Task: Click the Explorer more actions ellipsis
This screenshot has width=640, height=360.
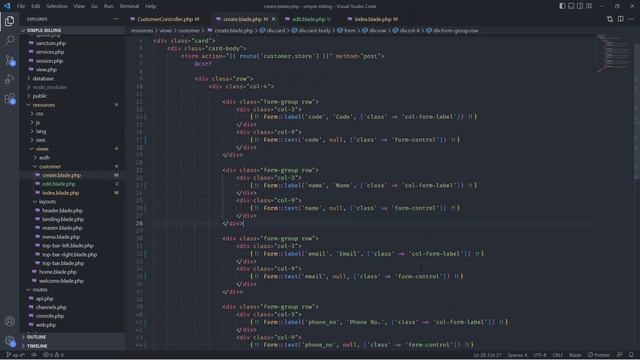Action: tap(116, 19)
